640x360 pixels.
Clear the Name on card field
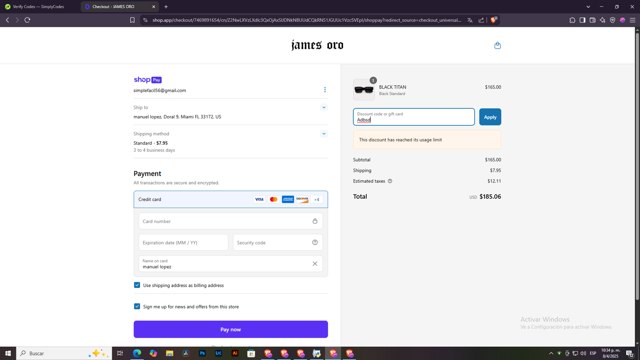click(x=315, y=264)
